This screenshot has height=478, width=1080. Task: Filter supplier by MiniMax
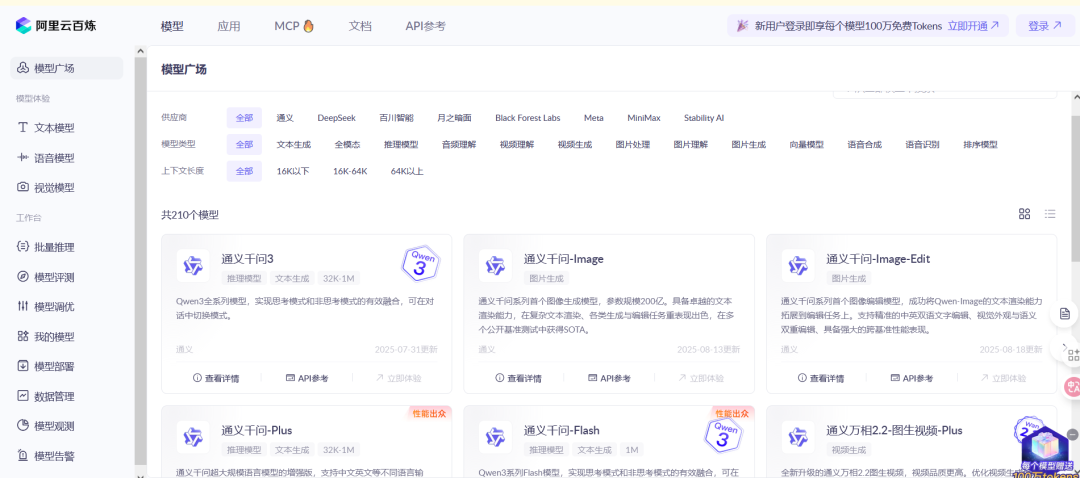[644, 118]
